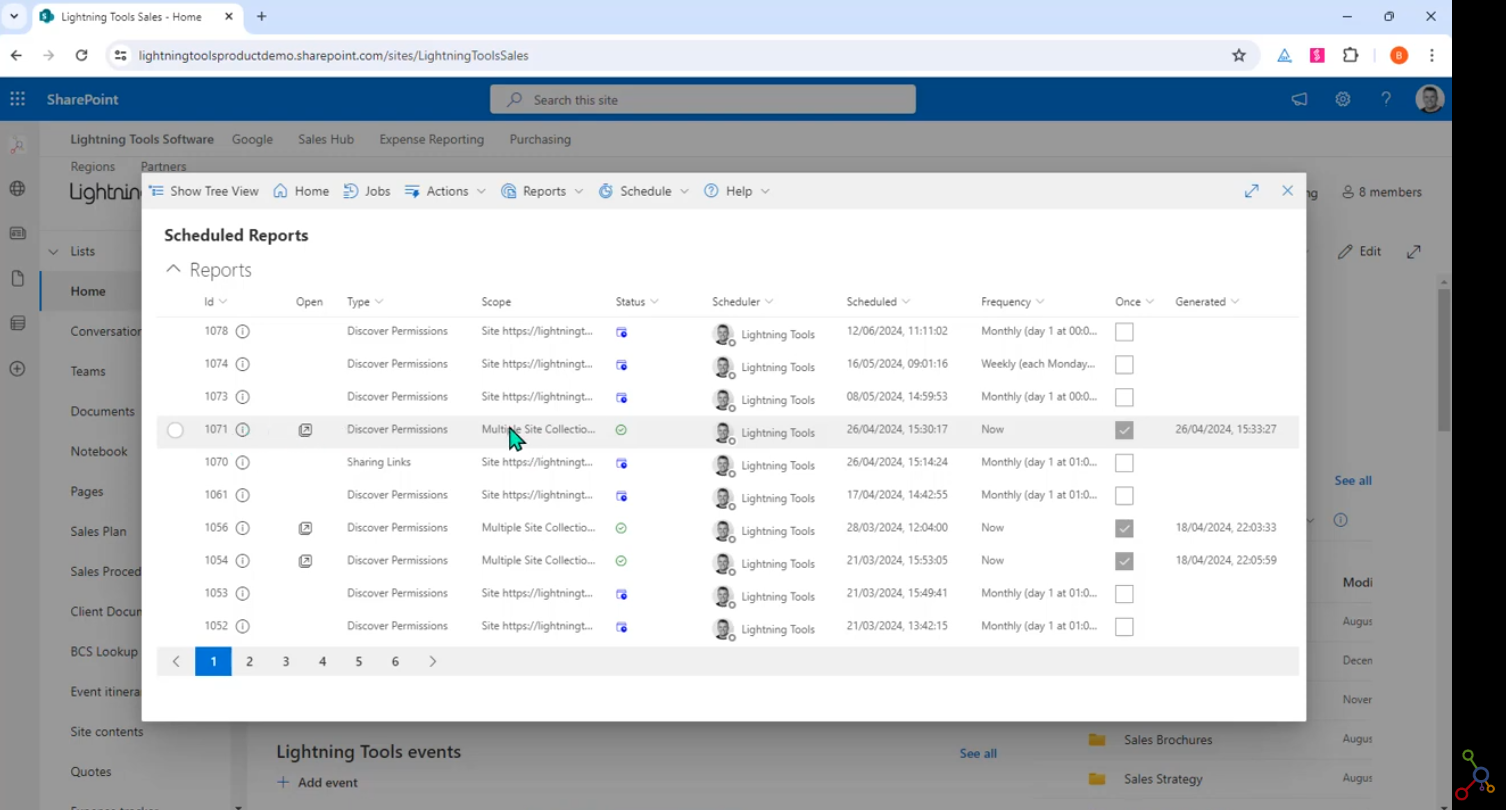Select row 1071 with radio circle
Screen dimensions: 1506x810
point(175,430)
